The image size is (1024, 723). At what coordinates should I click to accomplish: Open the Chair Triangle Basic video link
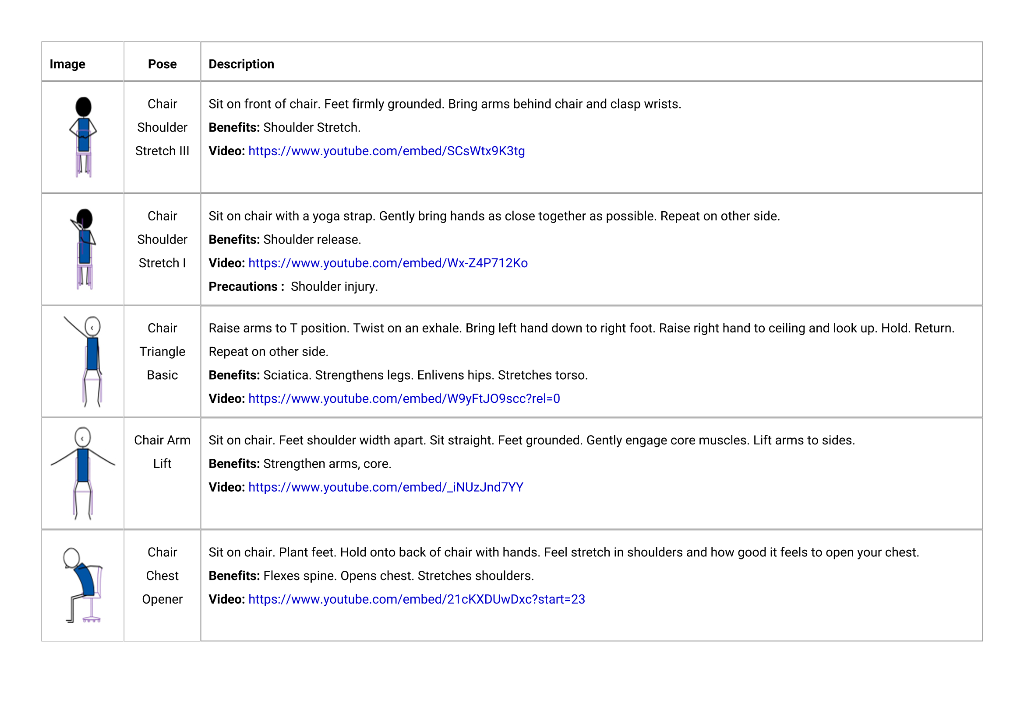[x=404, y=399]
